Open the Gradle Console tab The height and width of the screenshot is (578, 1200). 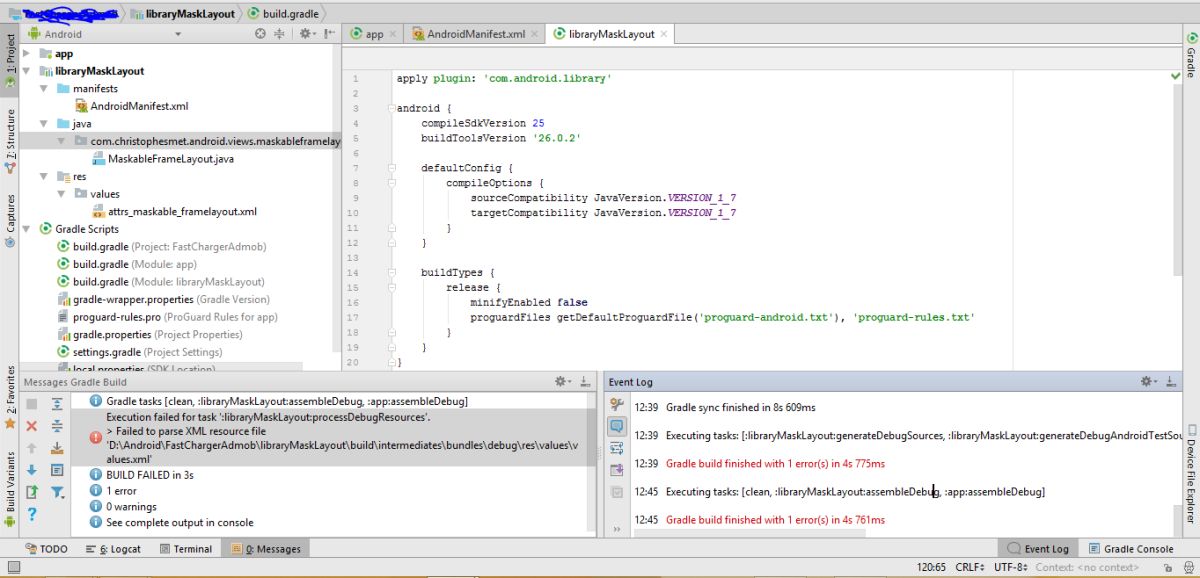tap(1131, 549)
